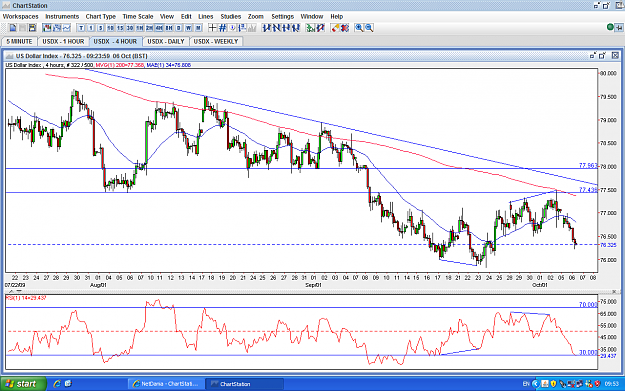
Task: Click the 77.439 horizontal line label
Action: point(588,190)
